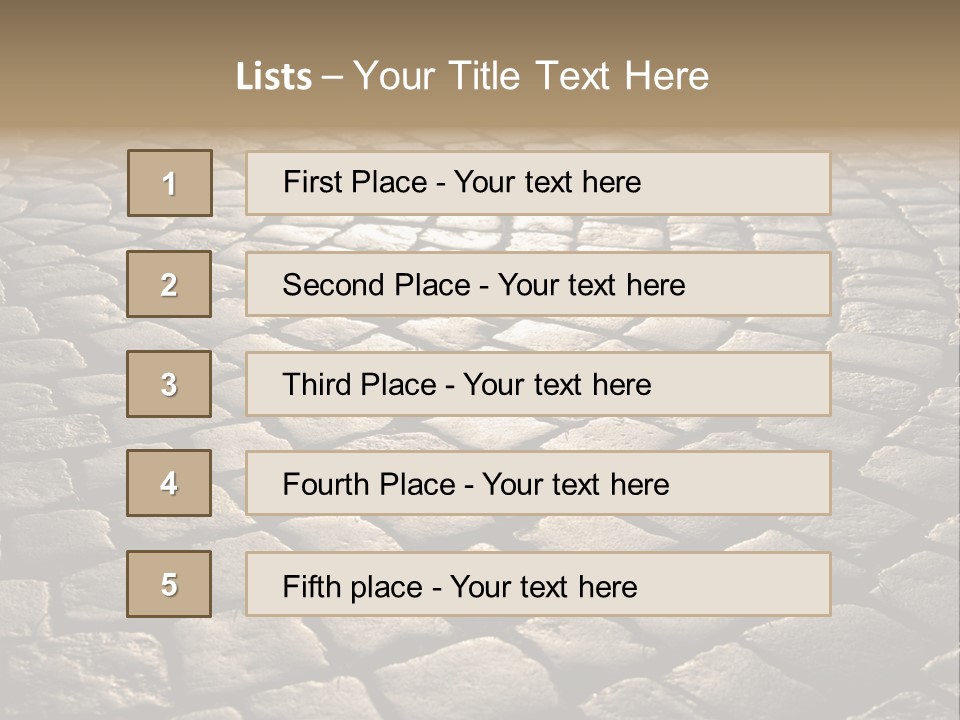The width and height of the screenshot is (960, 720).
Task: Select the "Fourth Place - Your text here" bar
Action: 538,484
